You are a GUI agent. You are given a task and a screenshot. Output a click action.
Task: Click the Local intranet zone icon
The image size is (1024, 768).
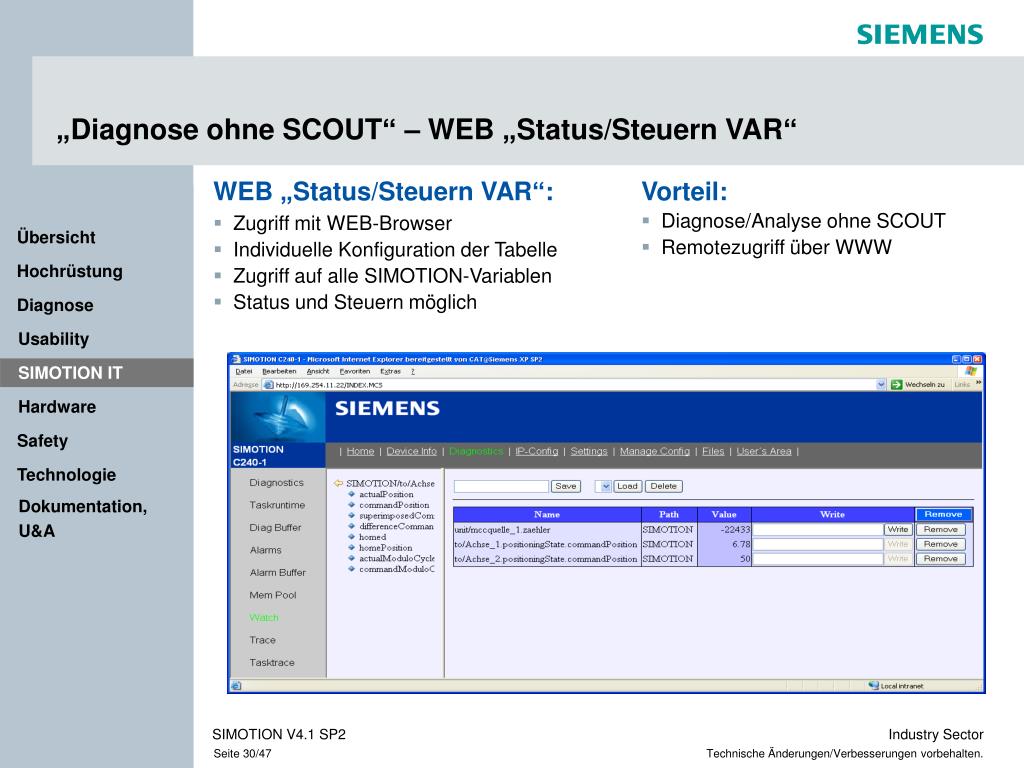(874, 685)
